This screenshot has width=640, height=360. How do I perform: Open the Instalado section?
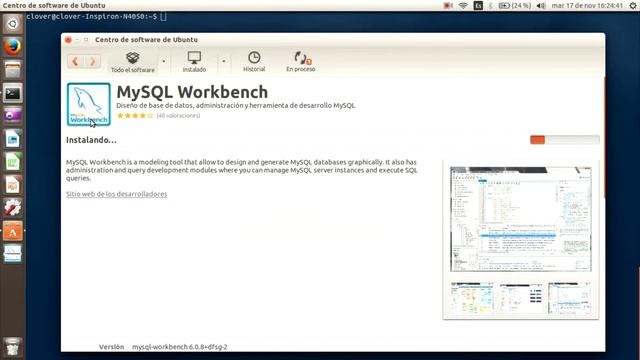pos(194,62)
